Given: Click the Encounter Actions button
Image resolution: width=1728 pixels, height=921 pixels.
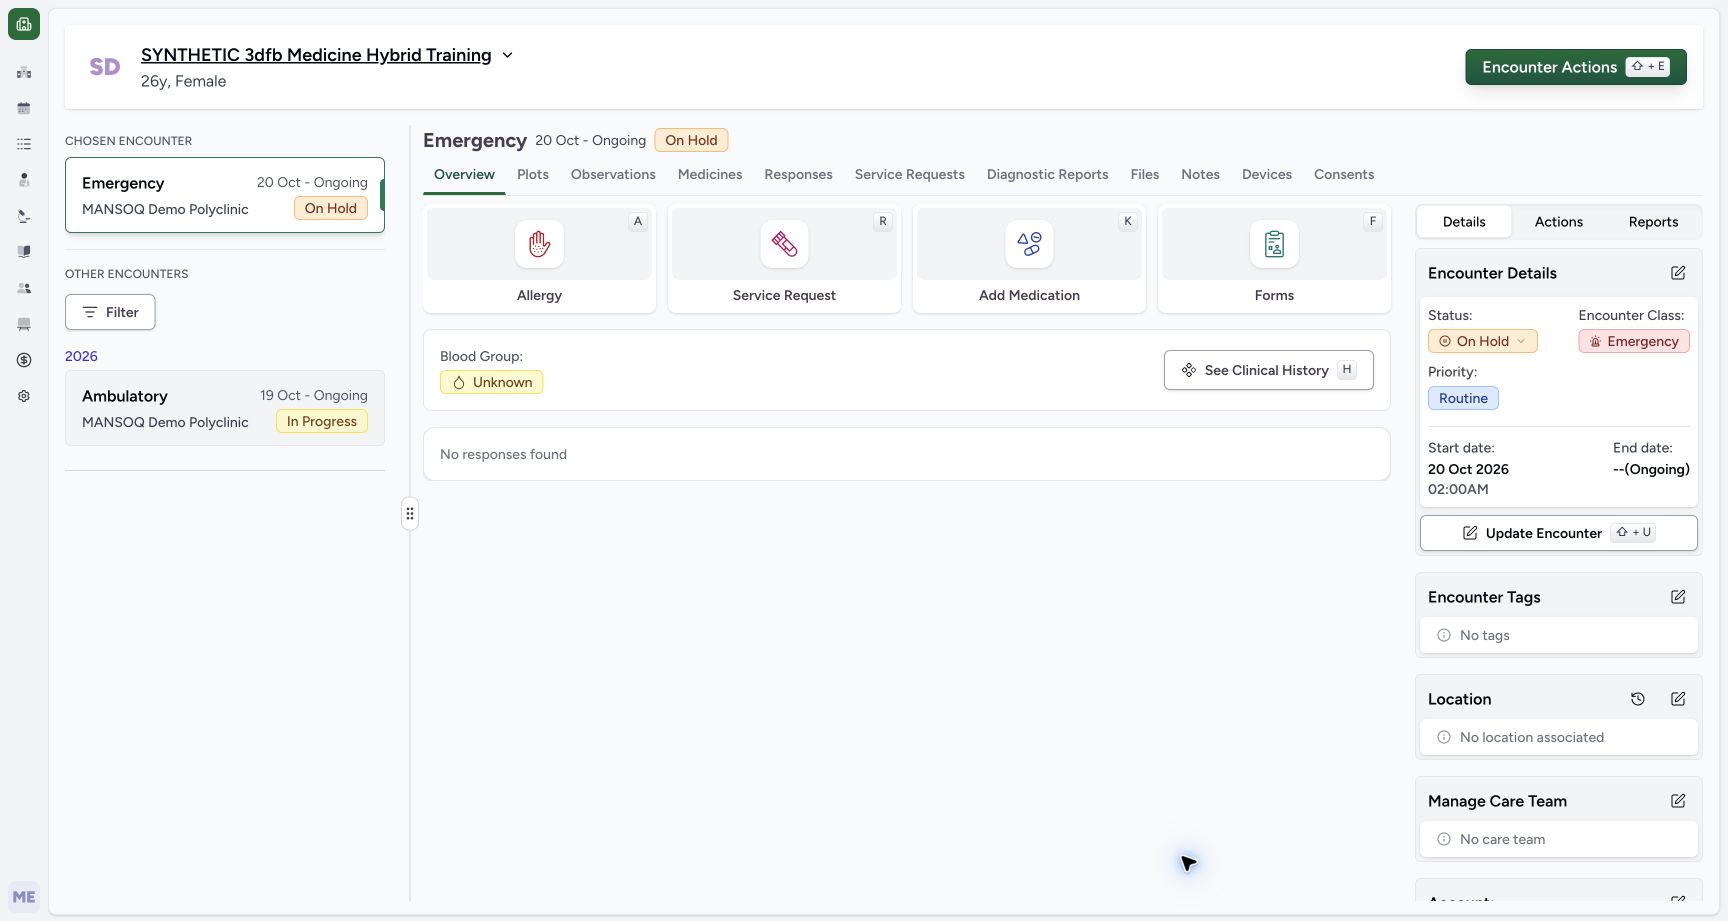Looking at the screenshot, I should click(x=1576, y=67).
